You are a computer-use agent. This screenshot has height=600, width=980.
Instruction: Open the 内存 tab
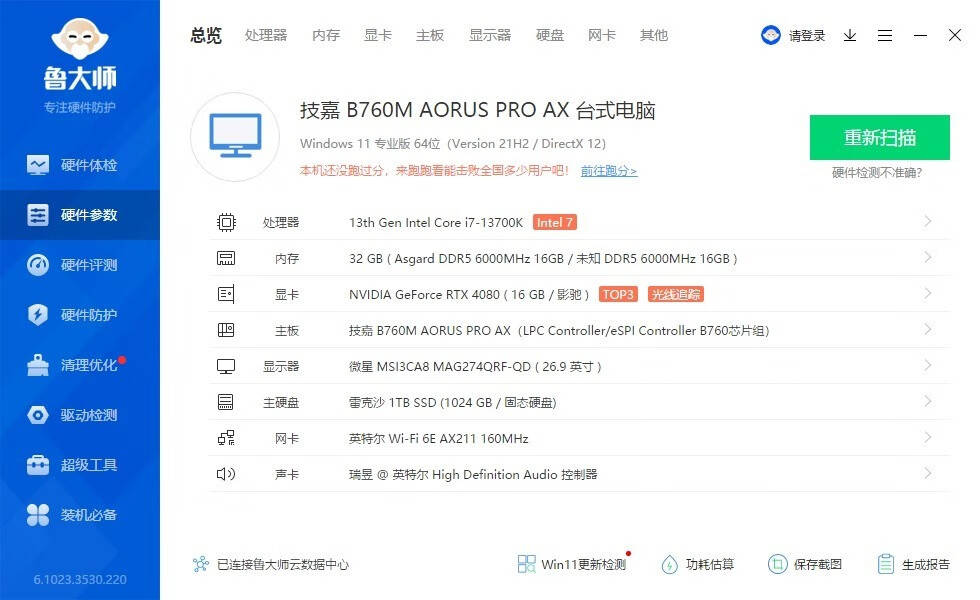click(326, 36)
